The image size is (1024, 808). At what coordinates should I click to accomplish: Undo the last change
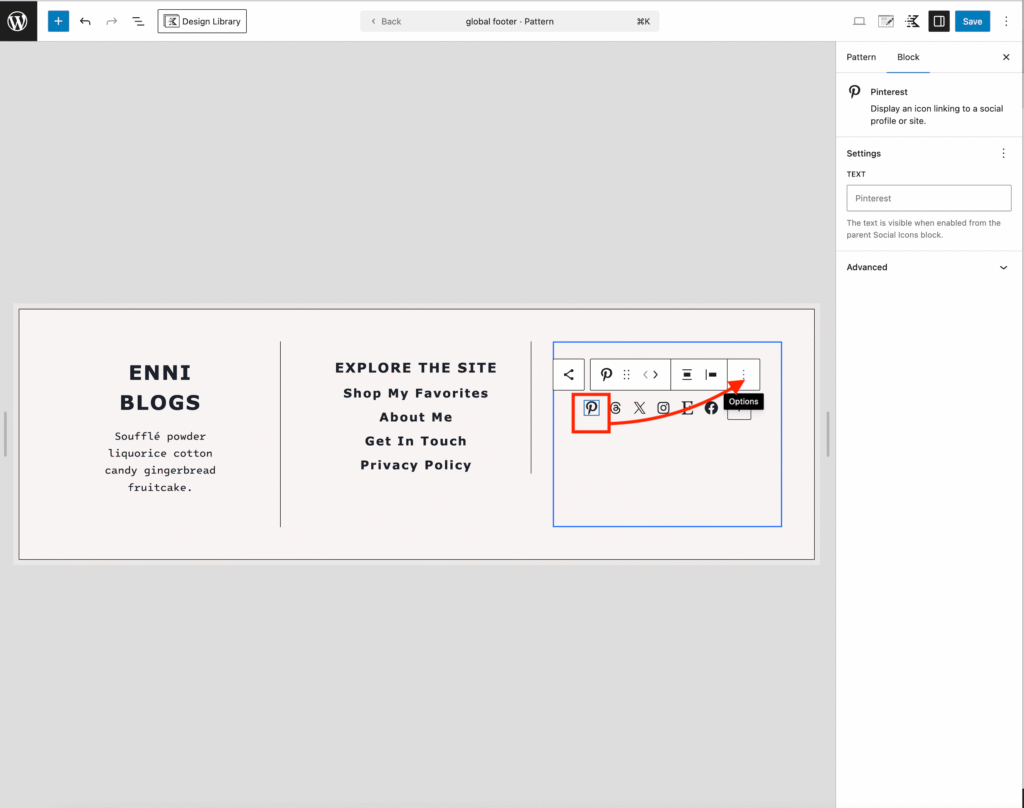point(85,21)
